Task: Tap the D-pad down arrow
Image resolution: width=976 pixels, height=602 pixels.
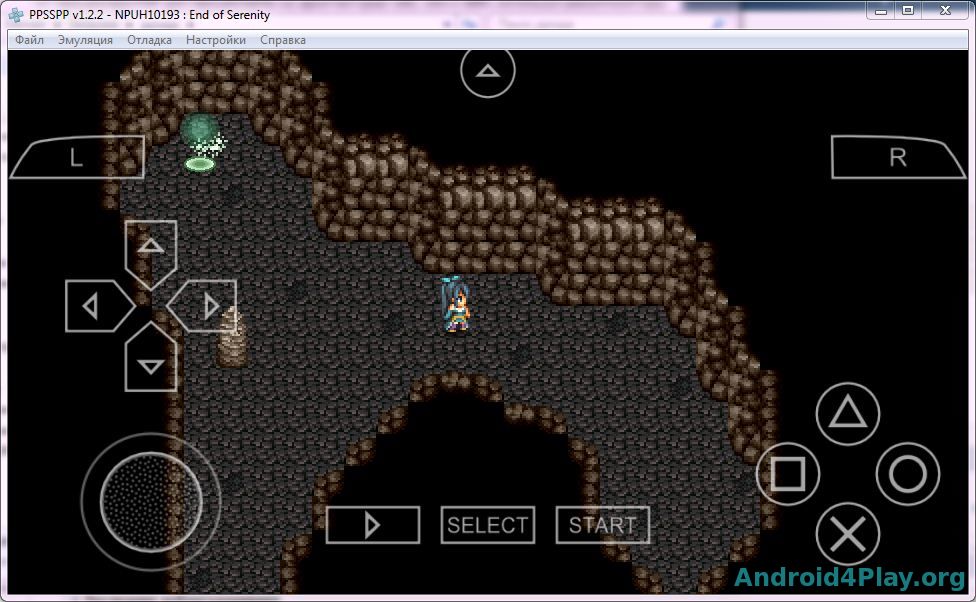Action: click(x=151, y=358)
